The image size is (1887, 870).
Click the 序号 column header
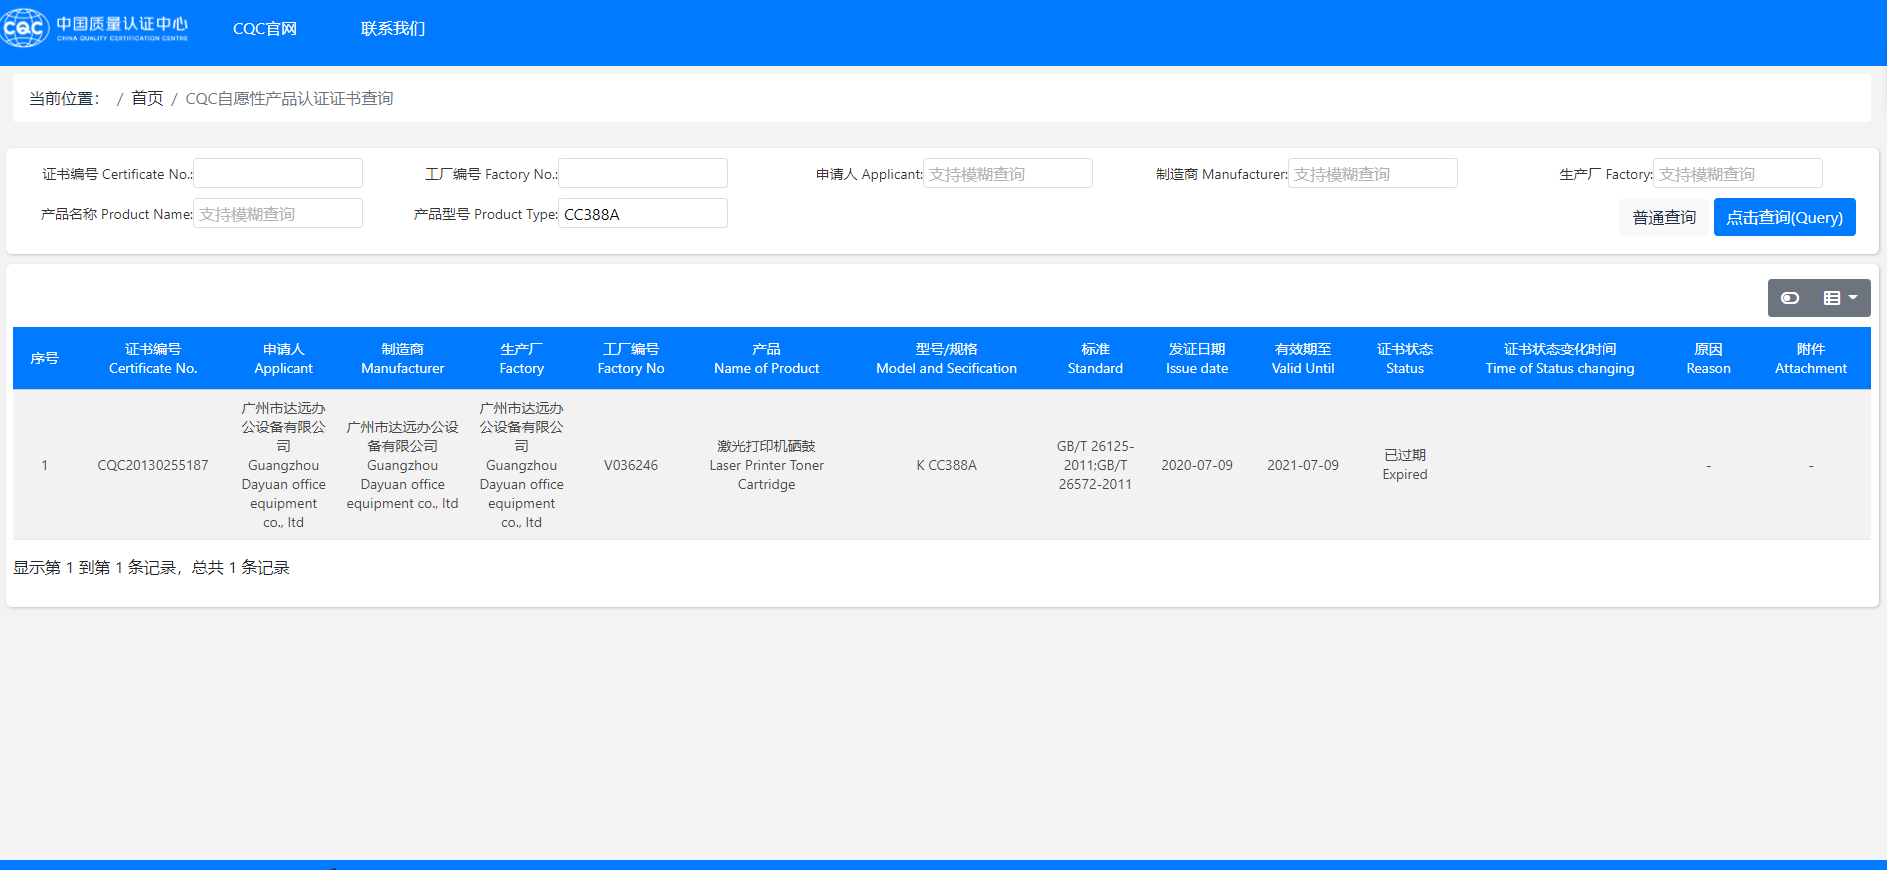click(x=44, y=358)
